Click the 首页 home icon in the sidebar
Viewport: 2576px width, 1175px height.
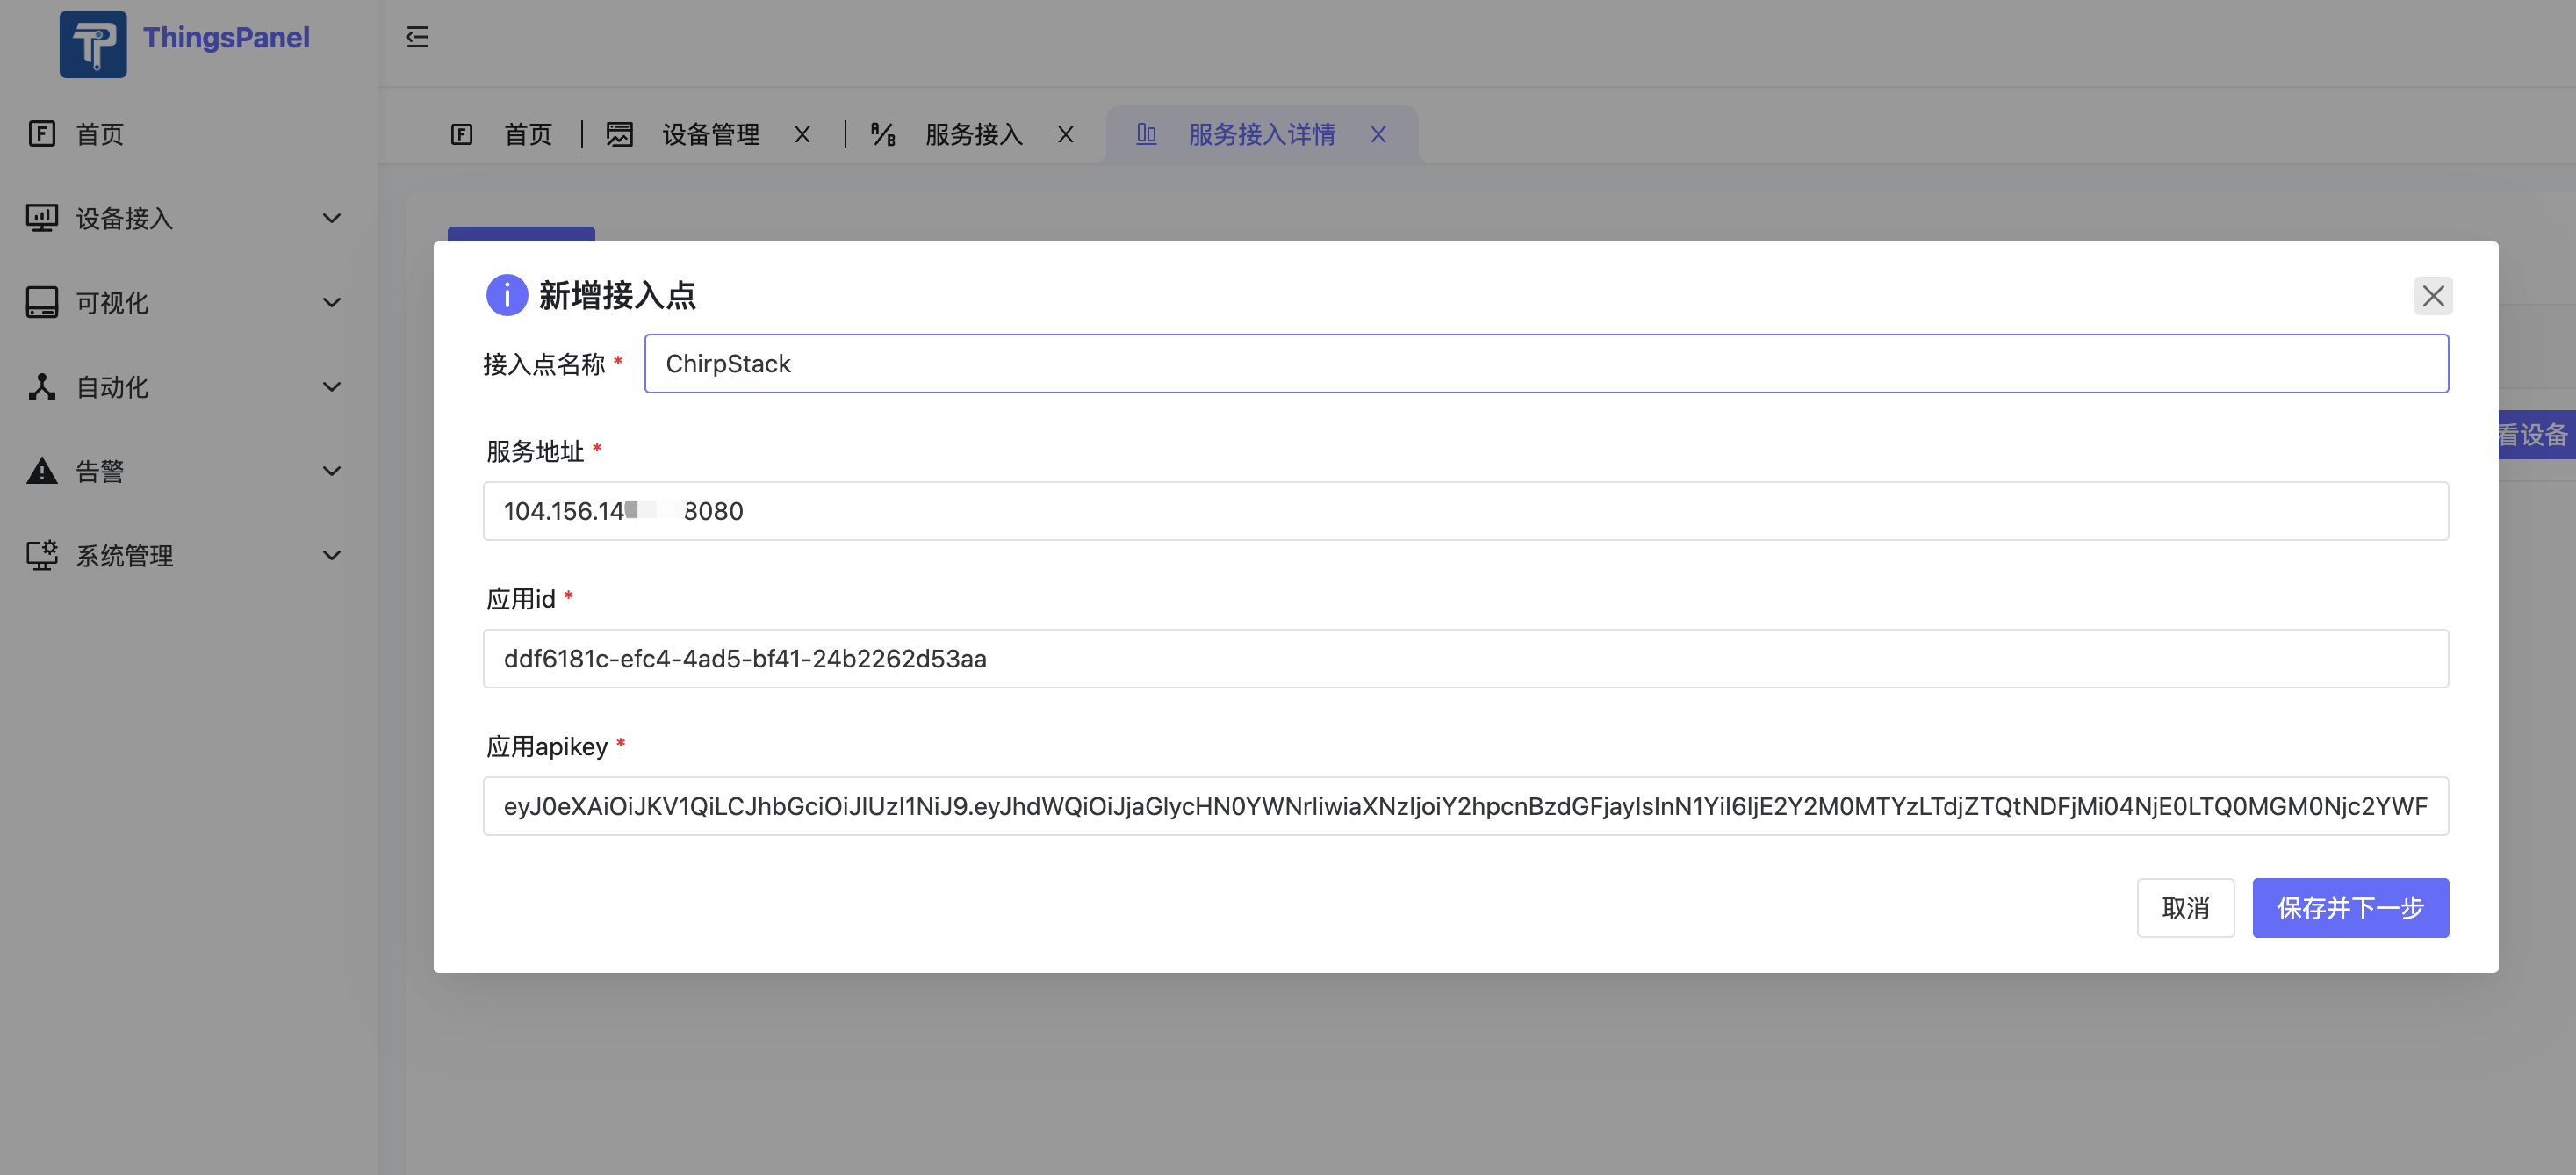coord(41,133)
